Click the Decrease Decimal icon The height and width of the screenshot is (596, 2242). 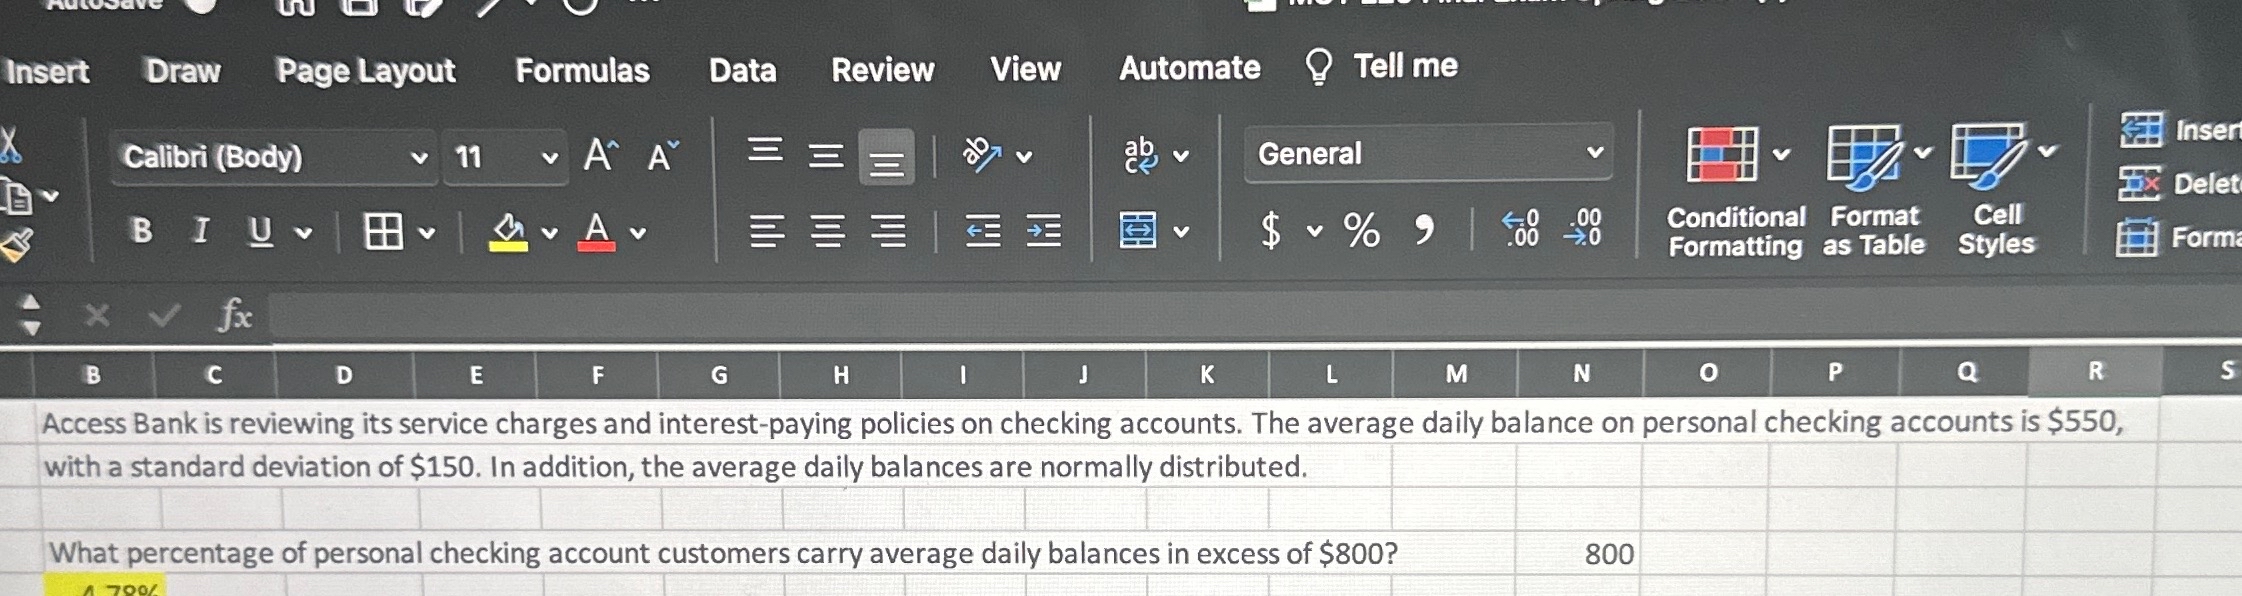tap(1583, 228)
